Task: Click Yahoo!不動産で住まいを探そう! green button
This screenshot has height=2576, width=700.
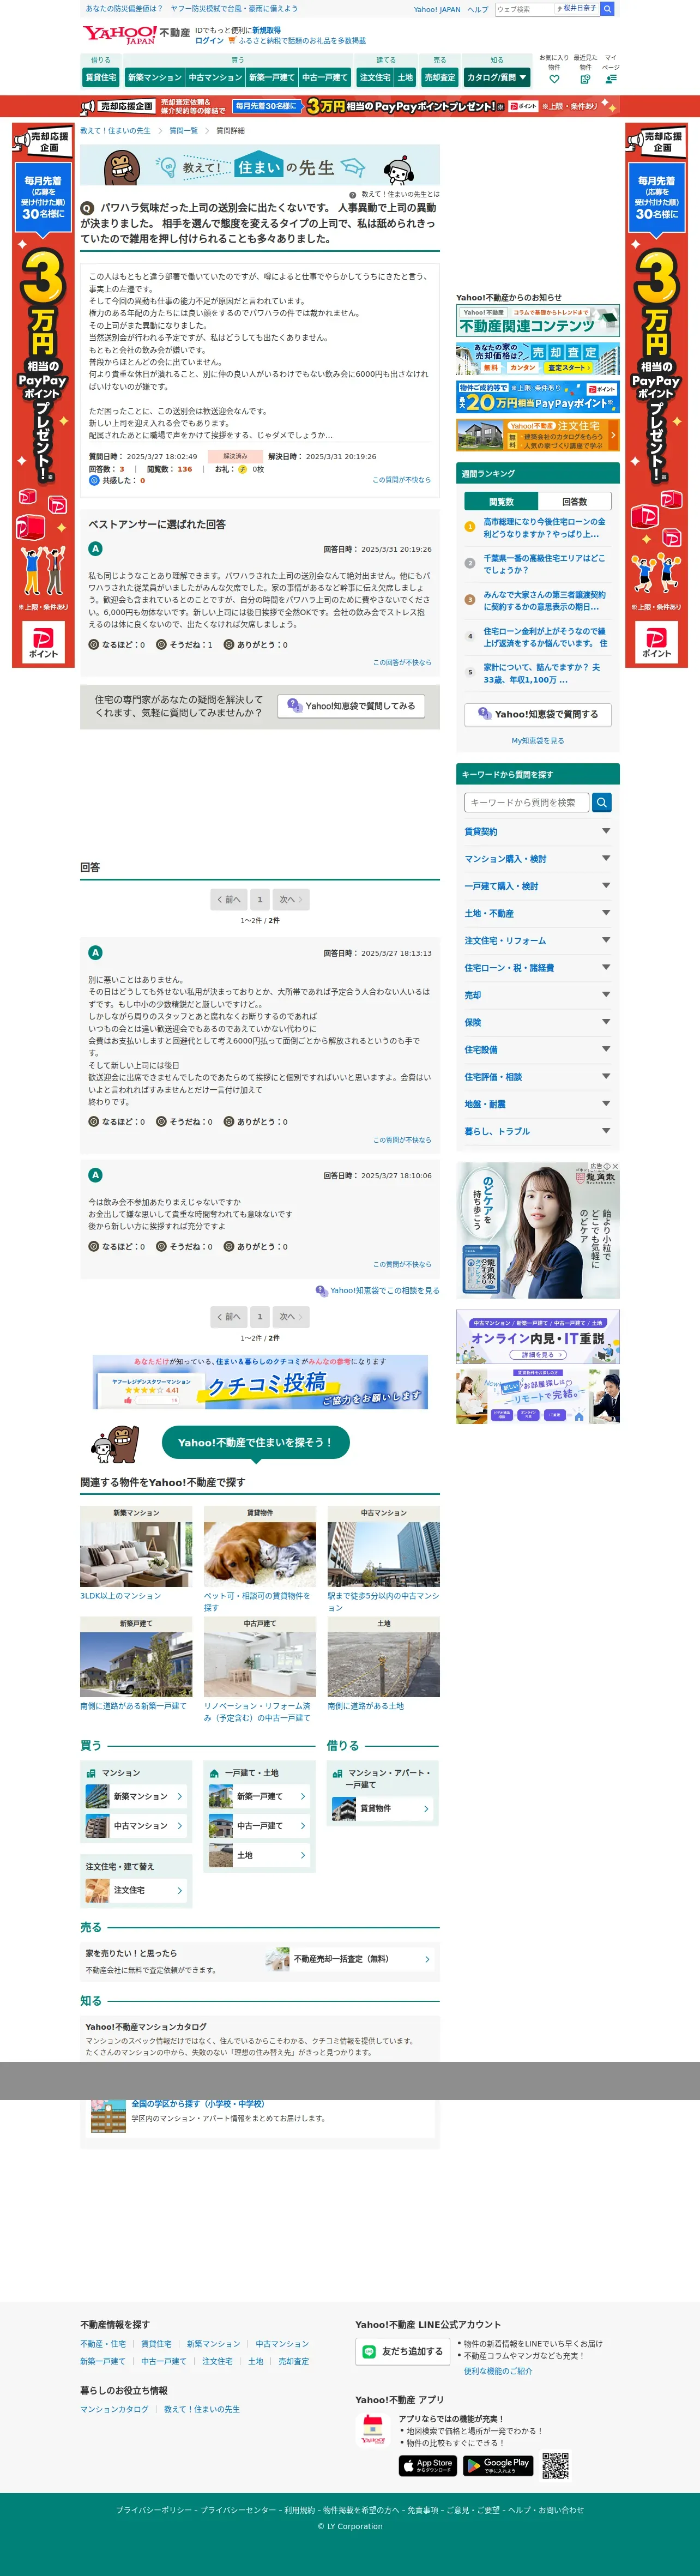Action: (255, 1443)
